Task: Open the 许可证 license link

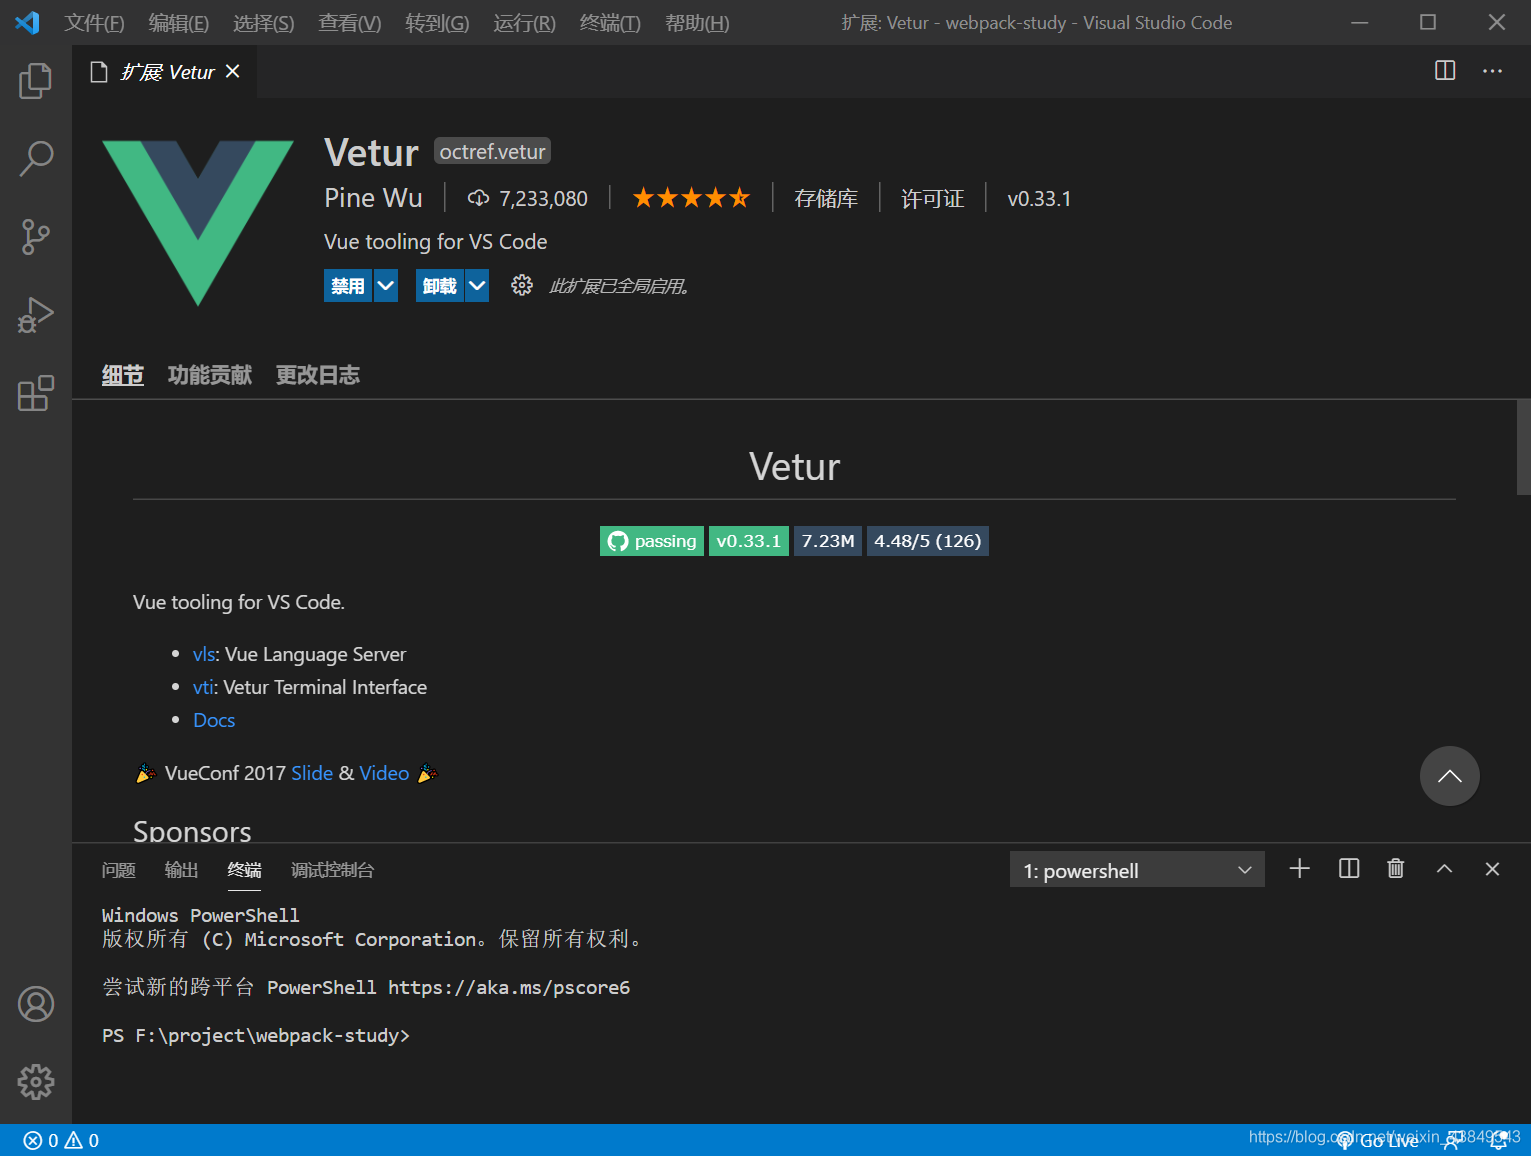Action: pos(932,198)
